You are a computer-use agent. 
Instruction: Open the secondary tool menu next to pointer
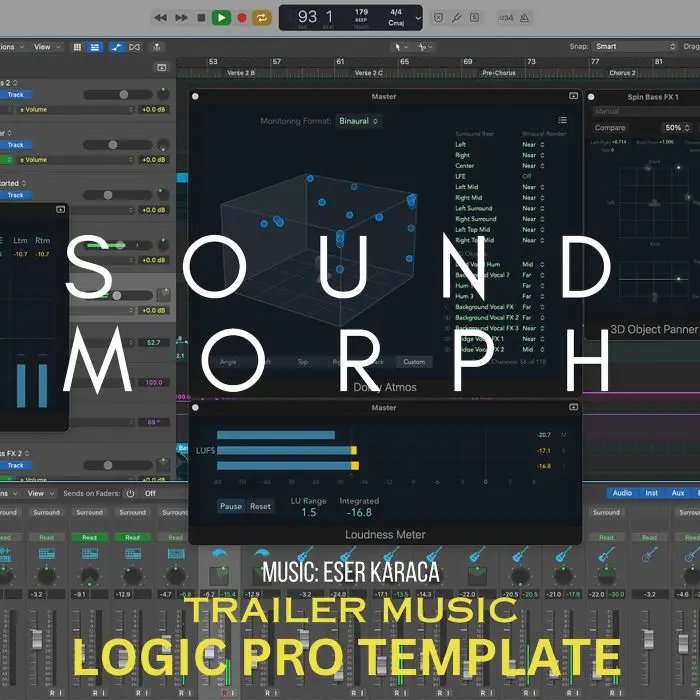coord(425,46)
